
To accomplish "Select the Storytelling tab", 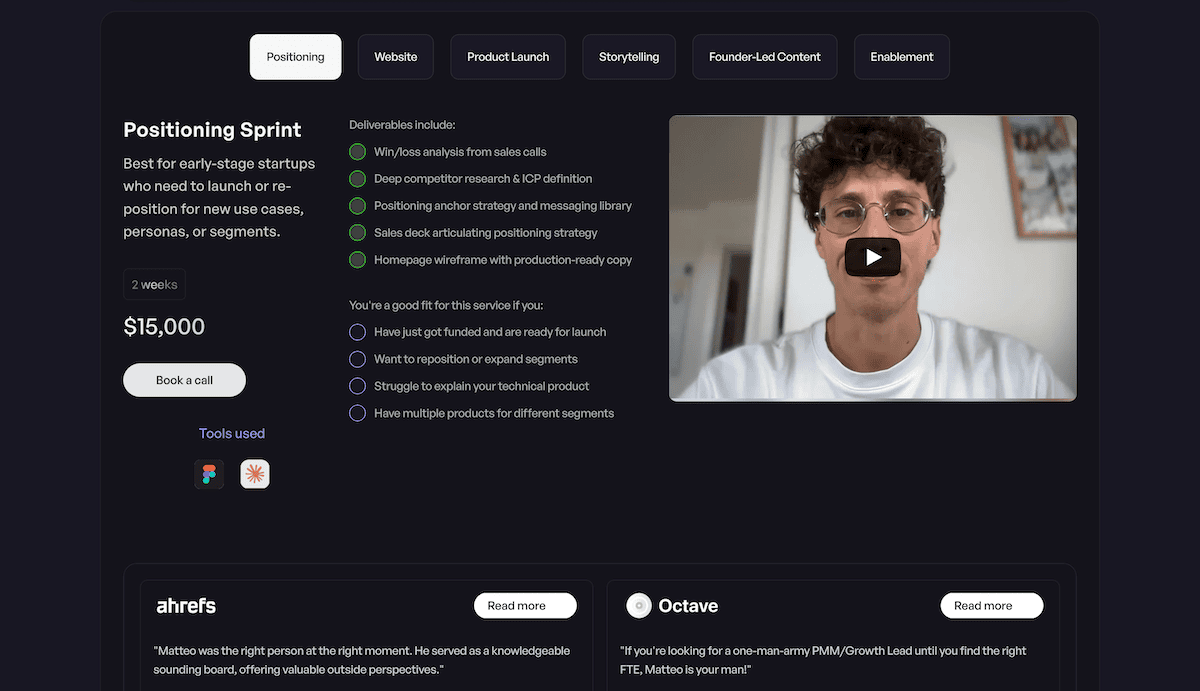I will coord(628,57).
